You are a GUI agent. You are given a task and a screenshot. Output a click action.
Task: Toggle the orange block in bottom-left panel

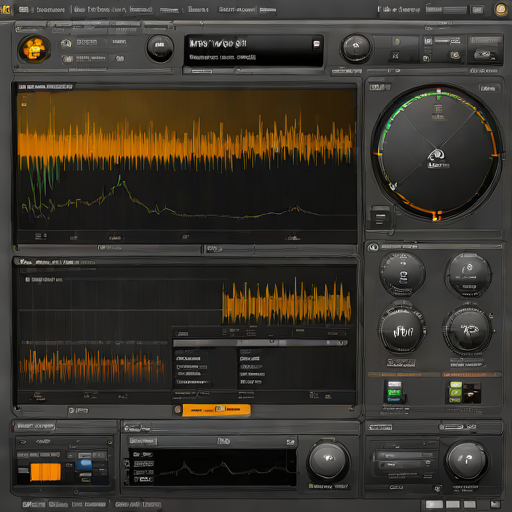pos(46,472)
